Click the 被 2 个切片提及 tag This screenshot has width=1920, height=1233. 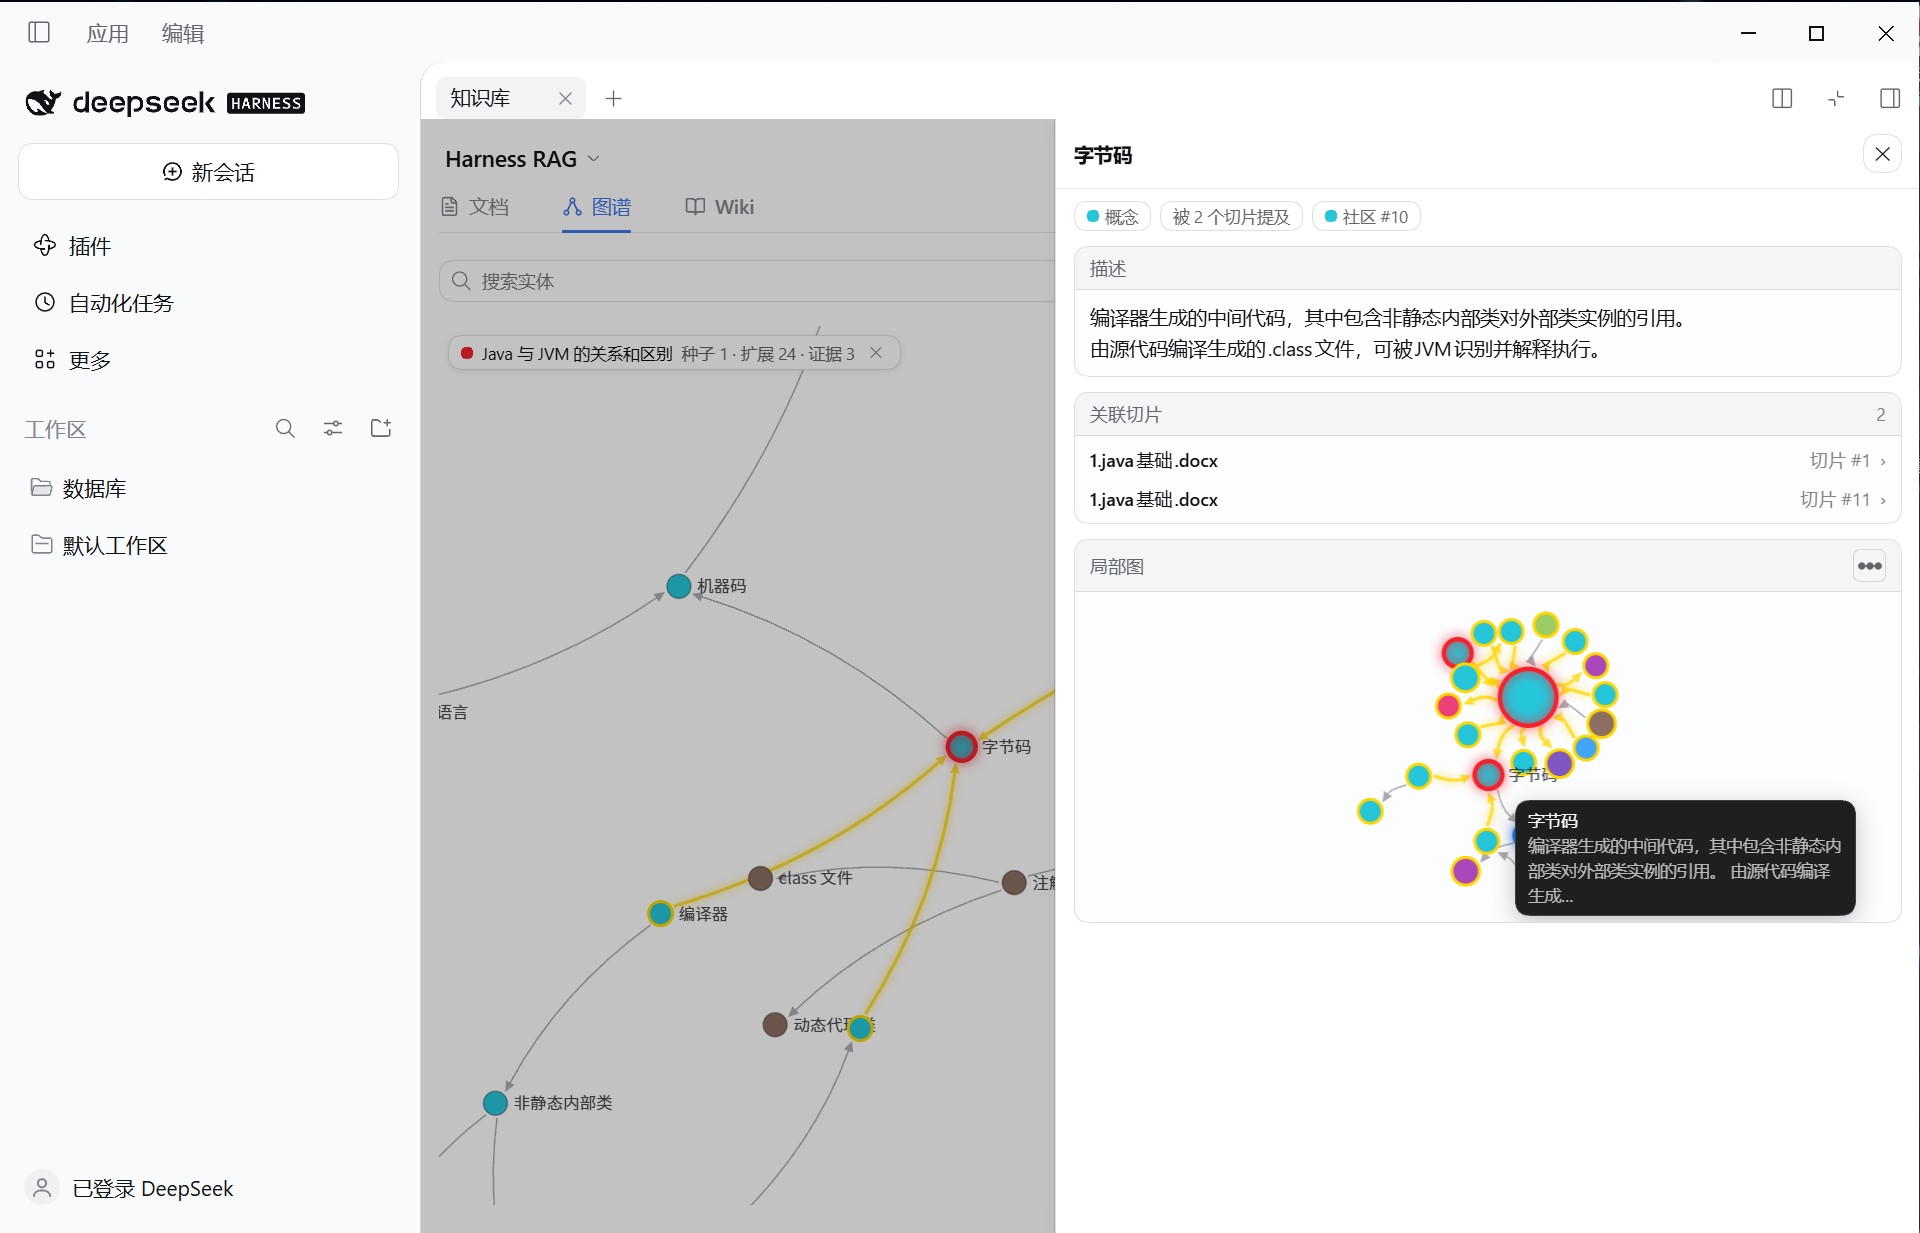click(x=1231, y=217)
